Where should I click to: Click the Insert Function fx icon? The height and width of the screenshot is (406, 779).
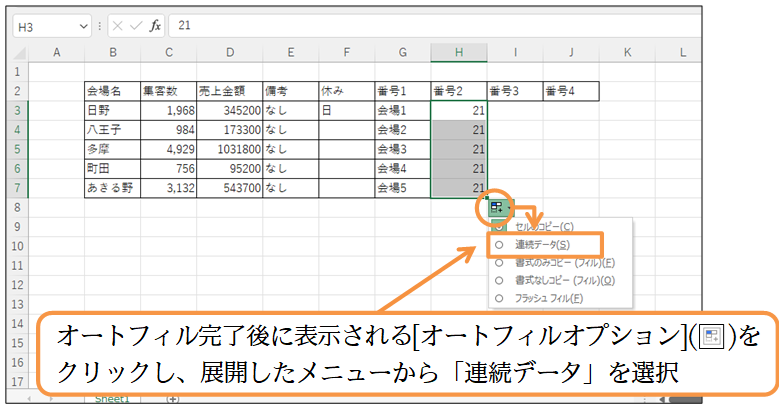click(x=155, y=26)
